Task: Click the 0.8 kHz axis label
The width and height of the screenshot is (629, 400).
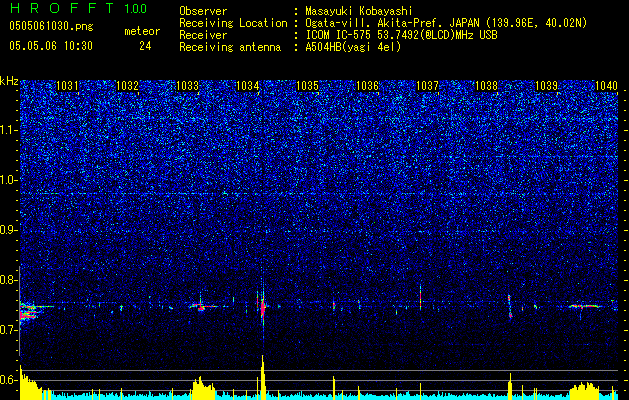Action: (8, 280)
